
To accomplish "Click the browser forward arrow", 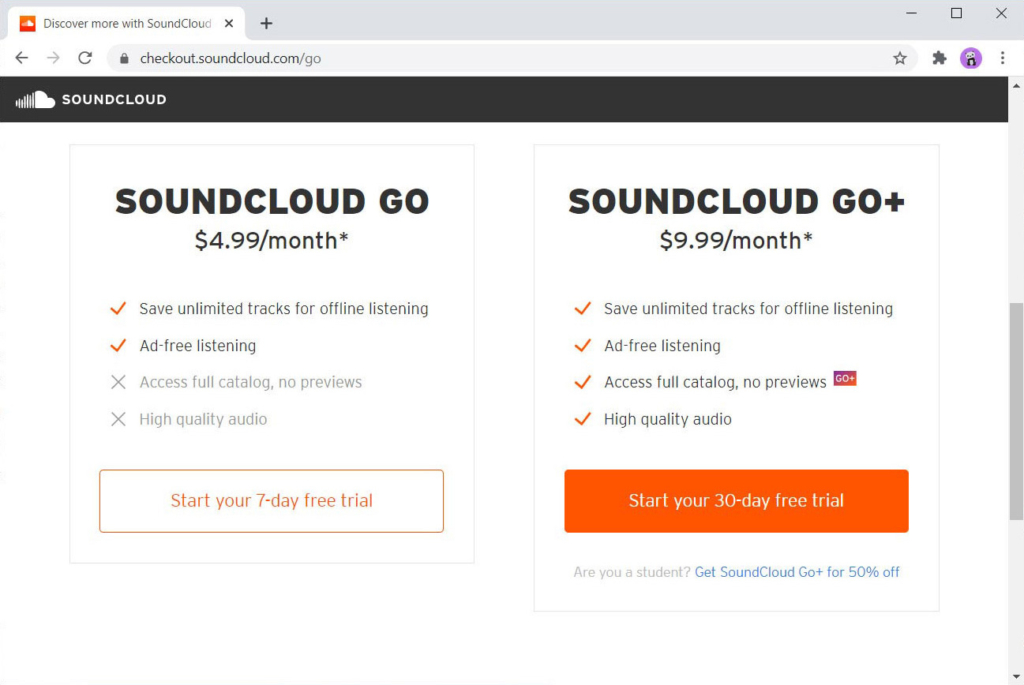I will 54,58.
